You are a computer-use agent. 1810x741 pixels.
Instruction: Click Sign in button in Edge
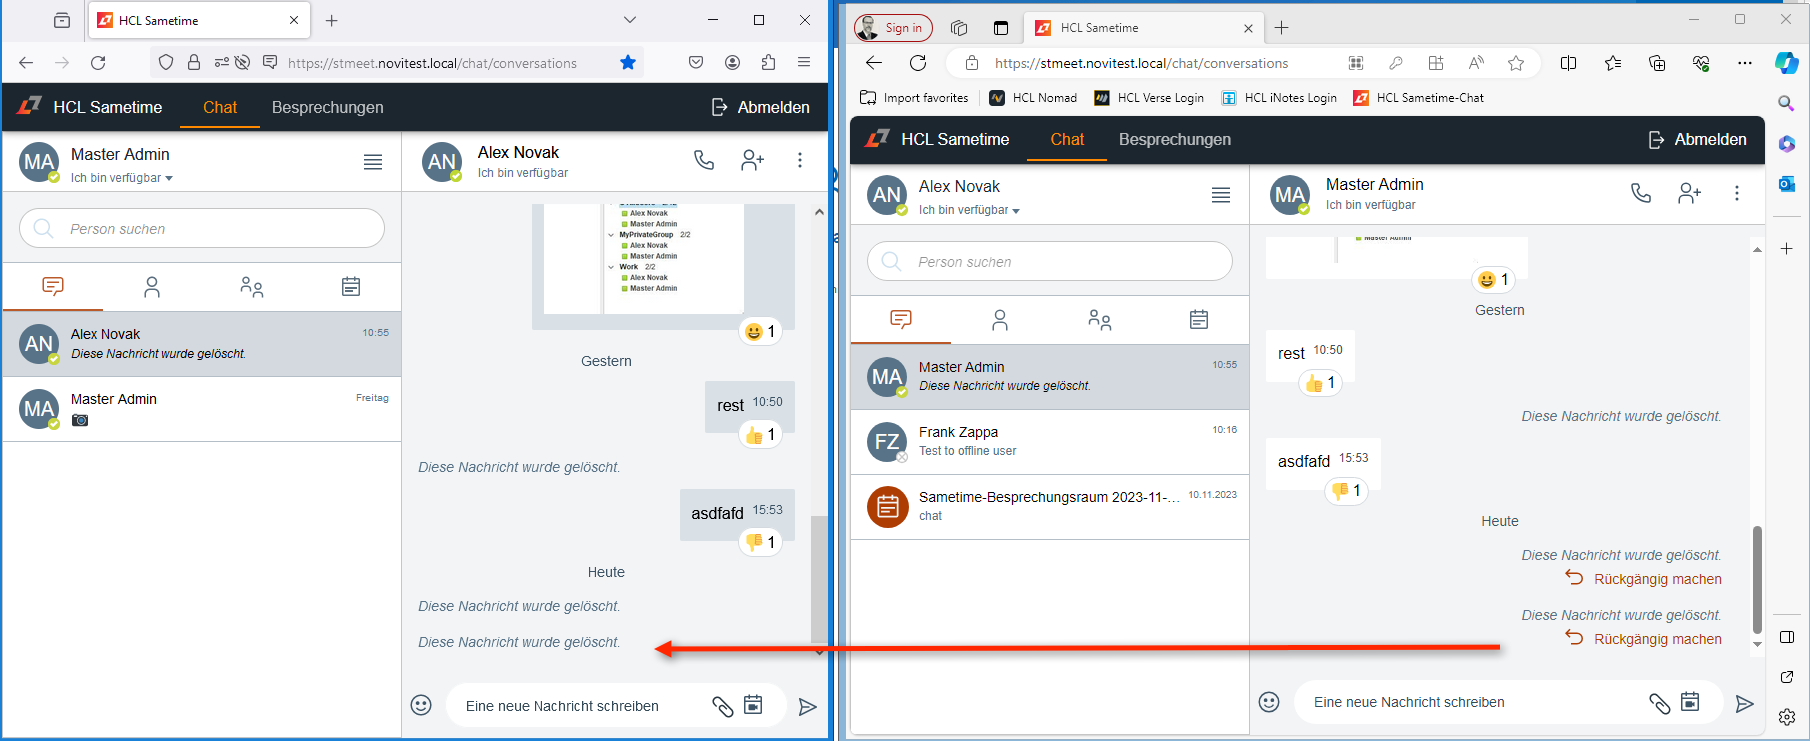pos(893,28)
